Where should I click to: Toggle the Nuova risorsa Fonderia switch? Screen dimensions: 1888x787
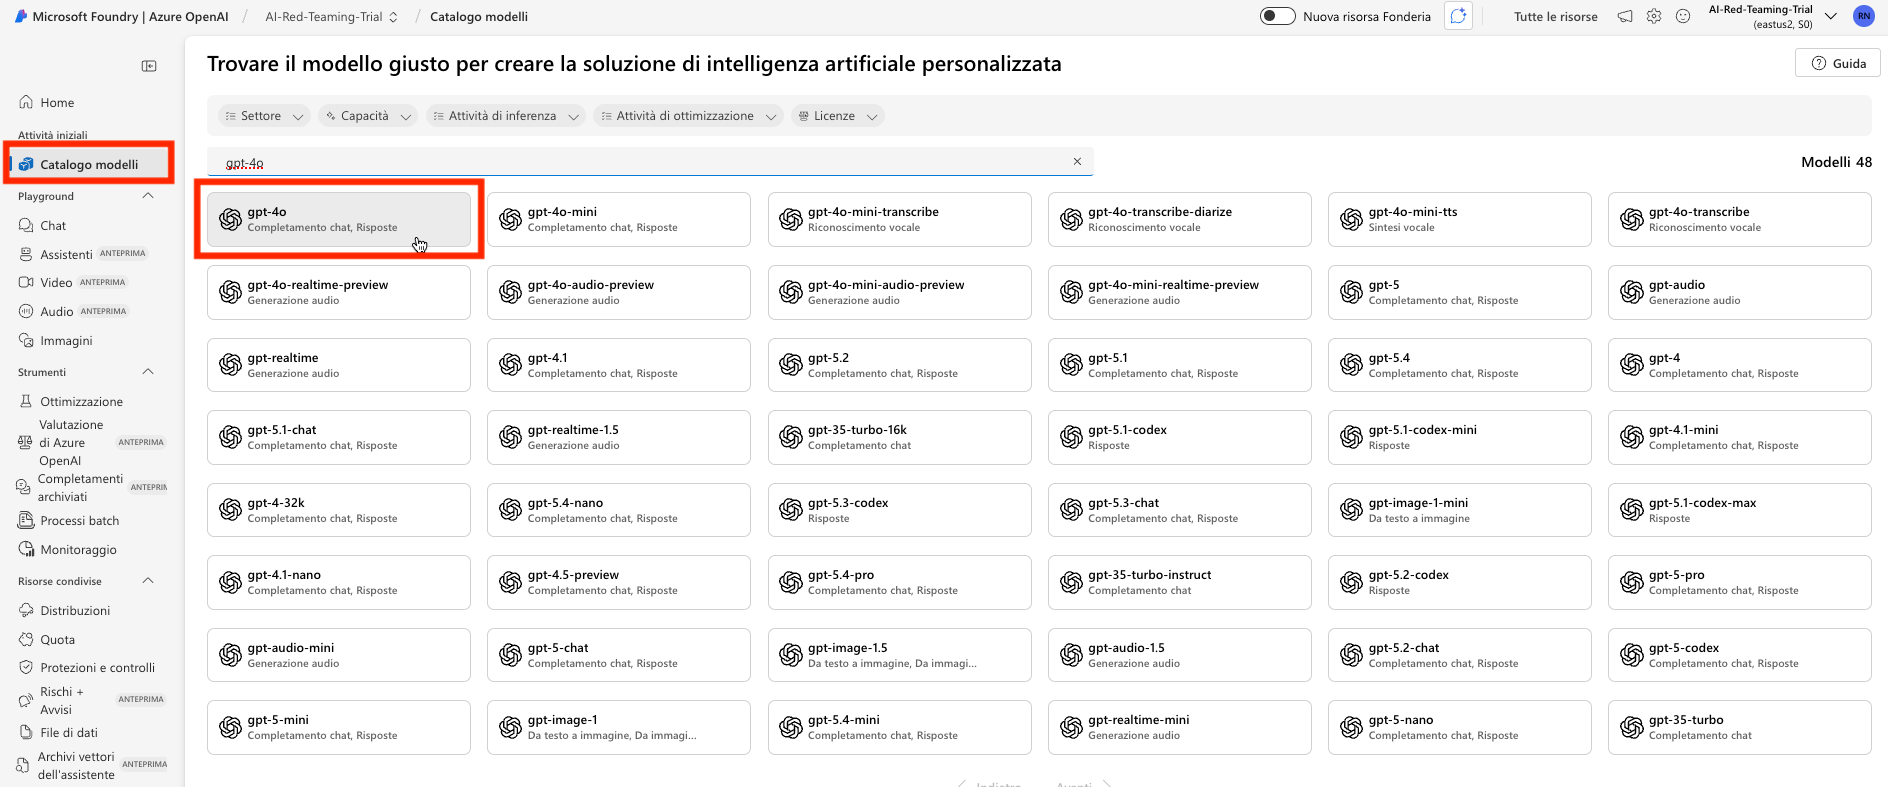click(1277, 16)
